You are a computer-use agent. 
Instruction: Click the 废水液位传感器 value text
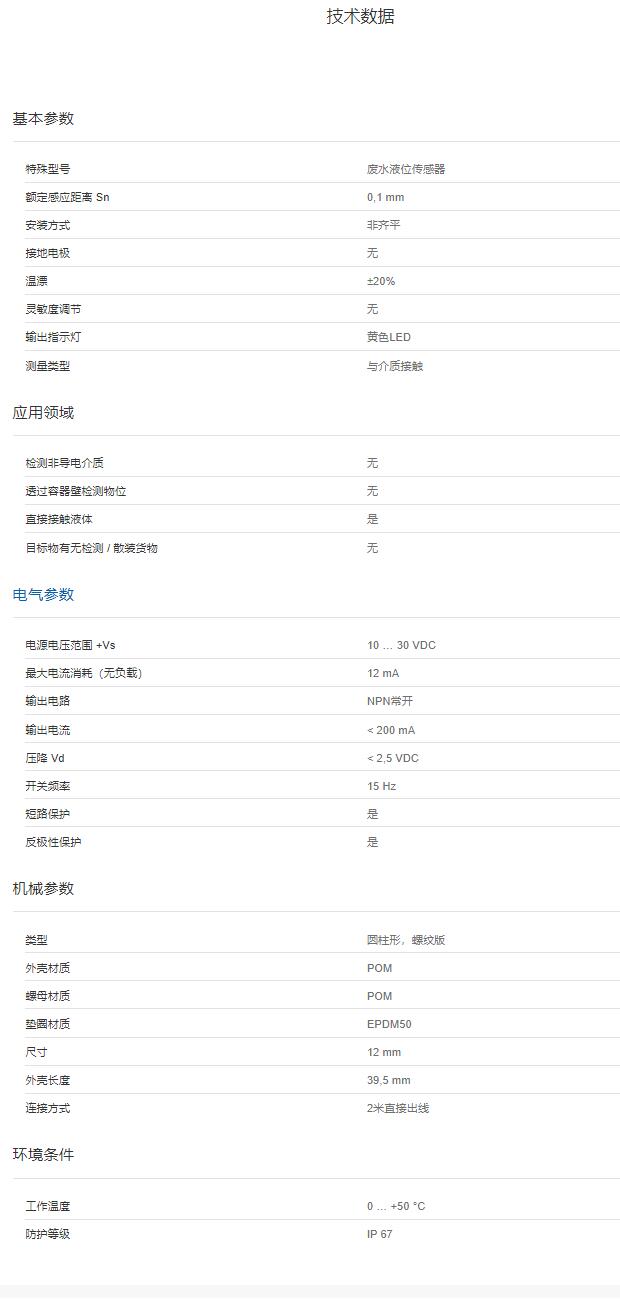405,169
